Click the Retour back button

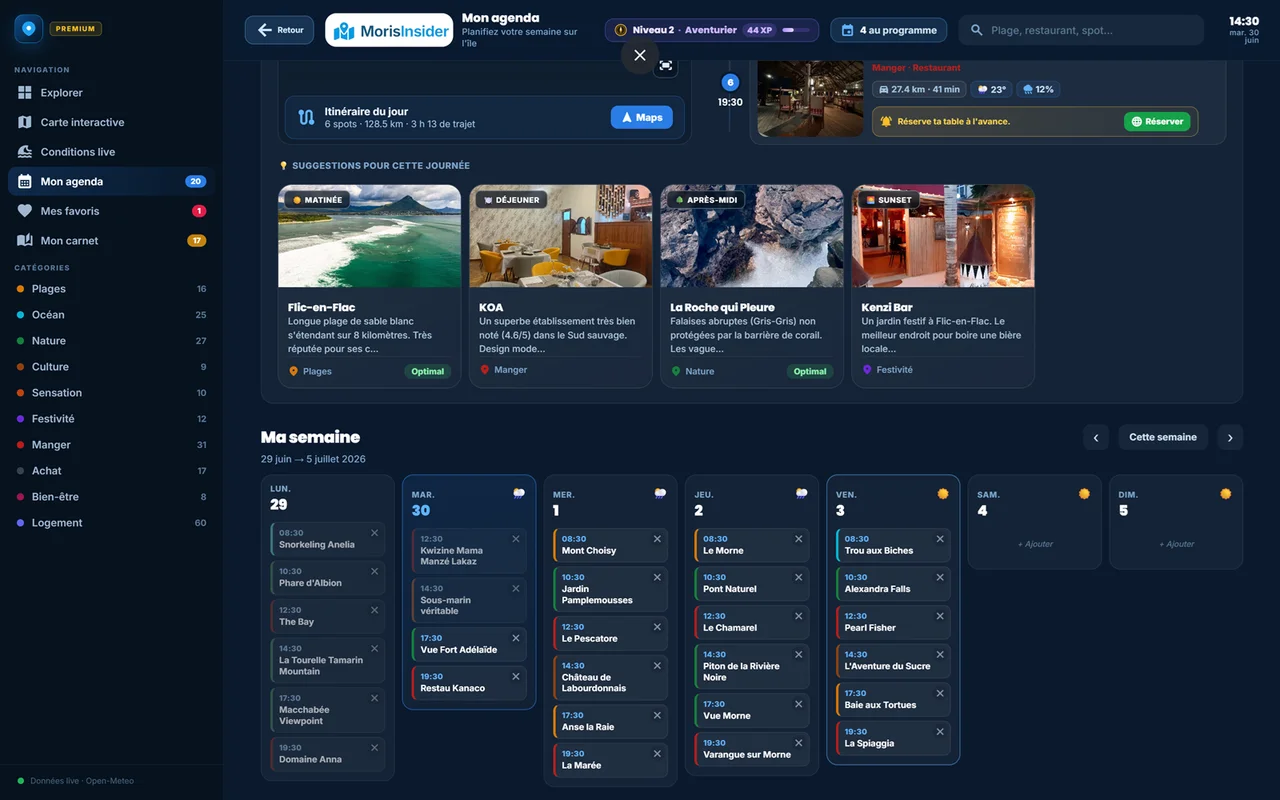(x=279, y=30)
